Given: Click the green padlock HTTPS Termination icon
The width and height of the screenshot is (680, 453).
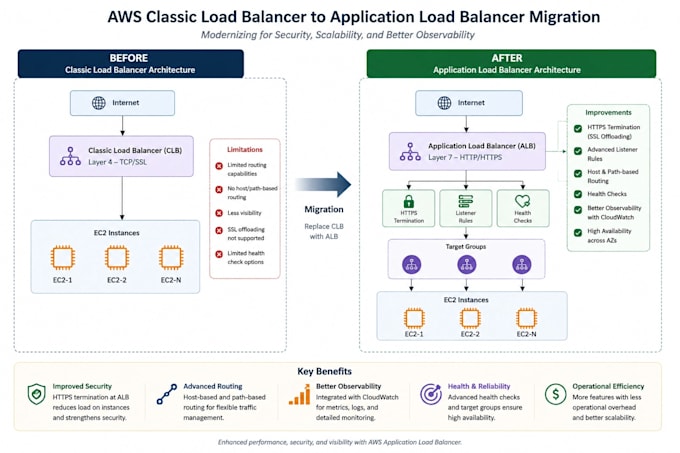Looking at the screenshot, I should 409,201.
